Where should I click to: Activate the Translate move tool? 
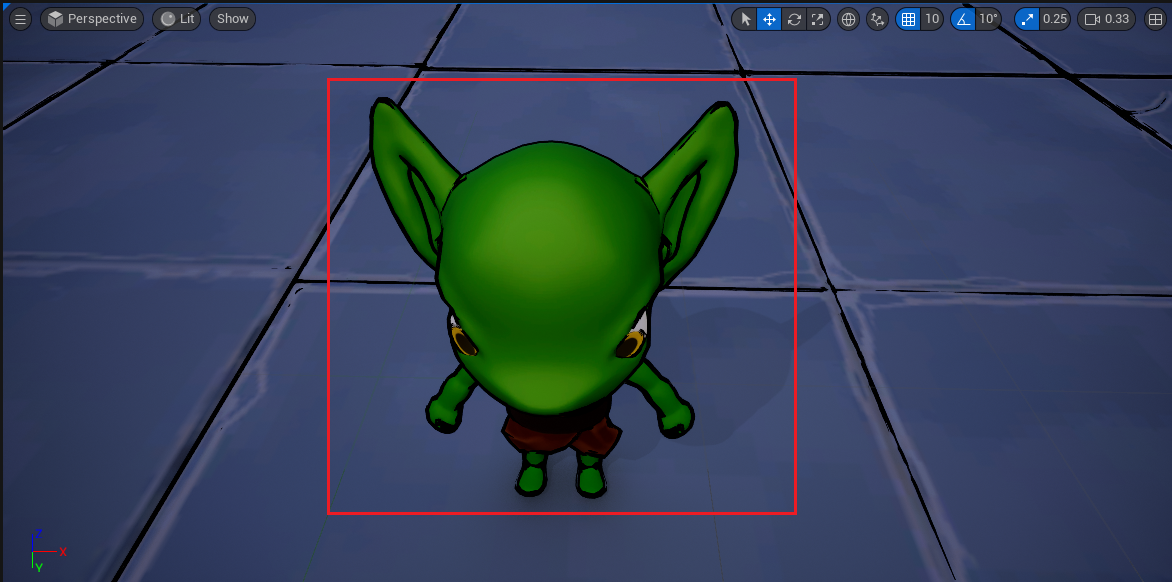[769, 19]
